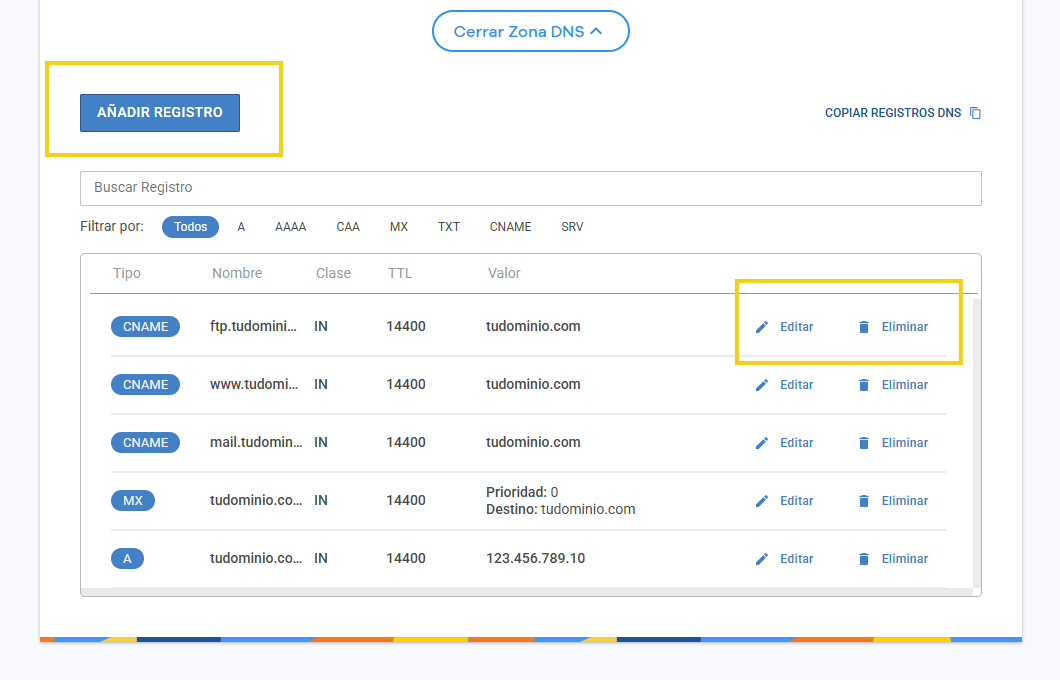Focus the Buscar Registro search field
The image size is (1060, 680).
tap(531, 188)
